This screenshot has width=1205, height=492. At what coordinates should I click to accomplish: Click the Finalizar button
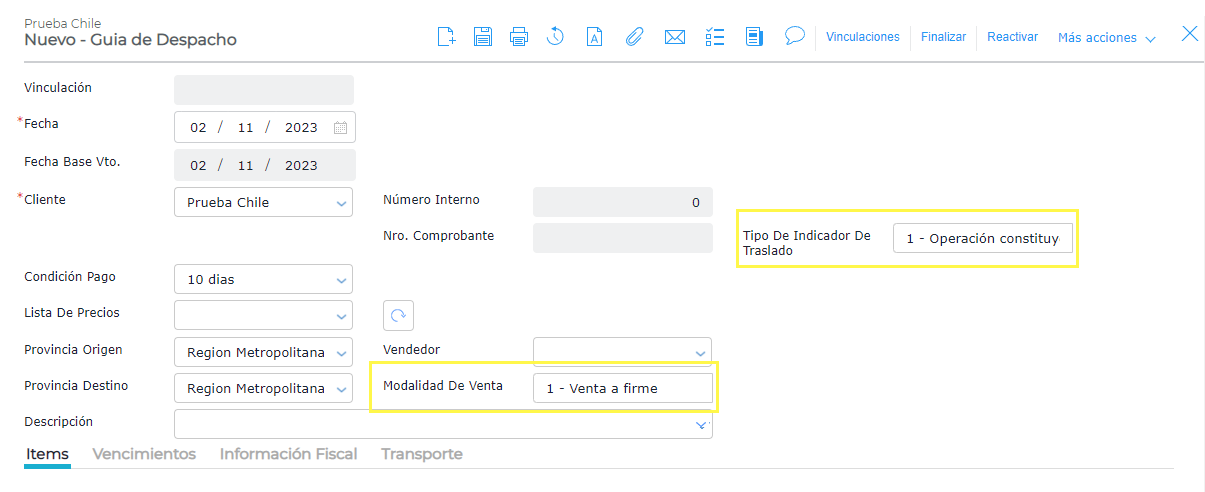point(943,37)
